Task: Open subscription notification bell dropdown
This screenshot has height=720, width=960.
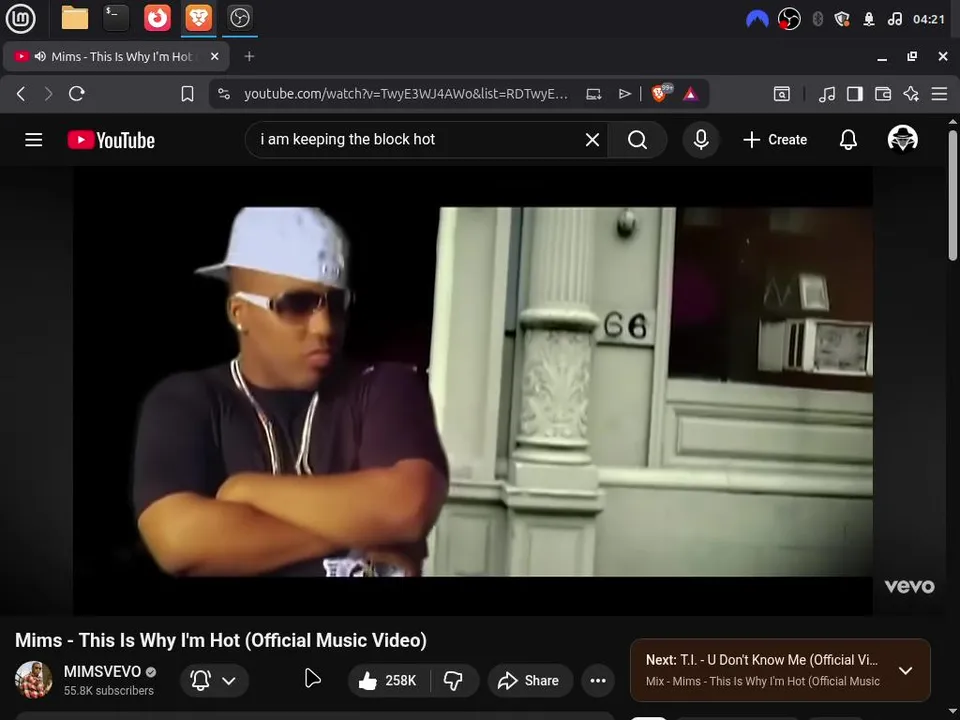Action: (x=214, y=680)
